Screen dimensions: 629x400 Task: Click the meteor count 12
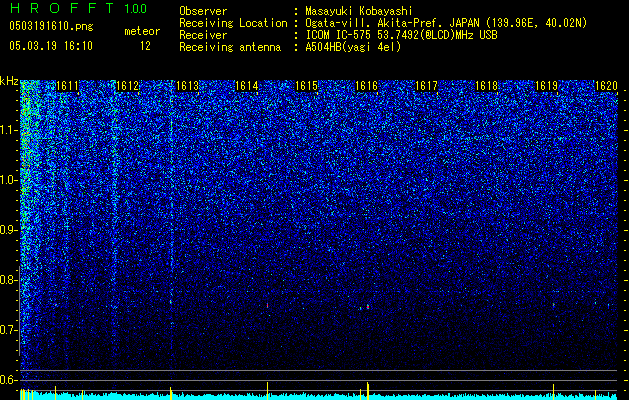[145, 46]
